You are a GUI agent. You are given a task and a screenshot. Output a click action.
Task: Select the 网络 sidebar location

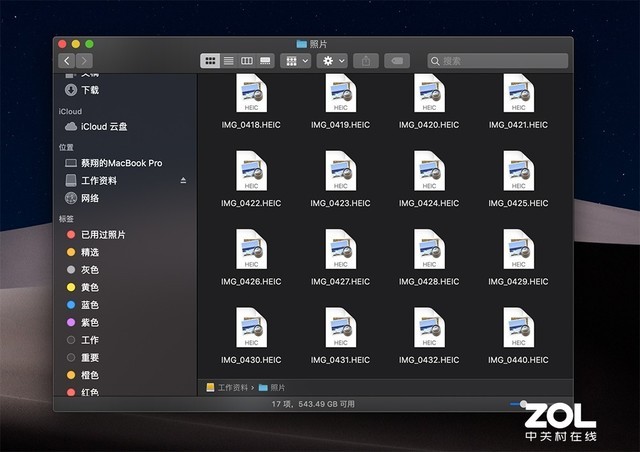(x=90, y=198)
